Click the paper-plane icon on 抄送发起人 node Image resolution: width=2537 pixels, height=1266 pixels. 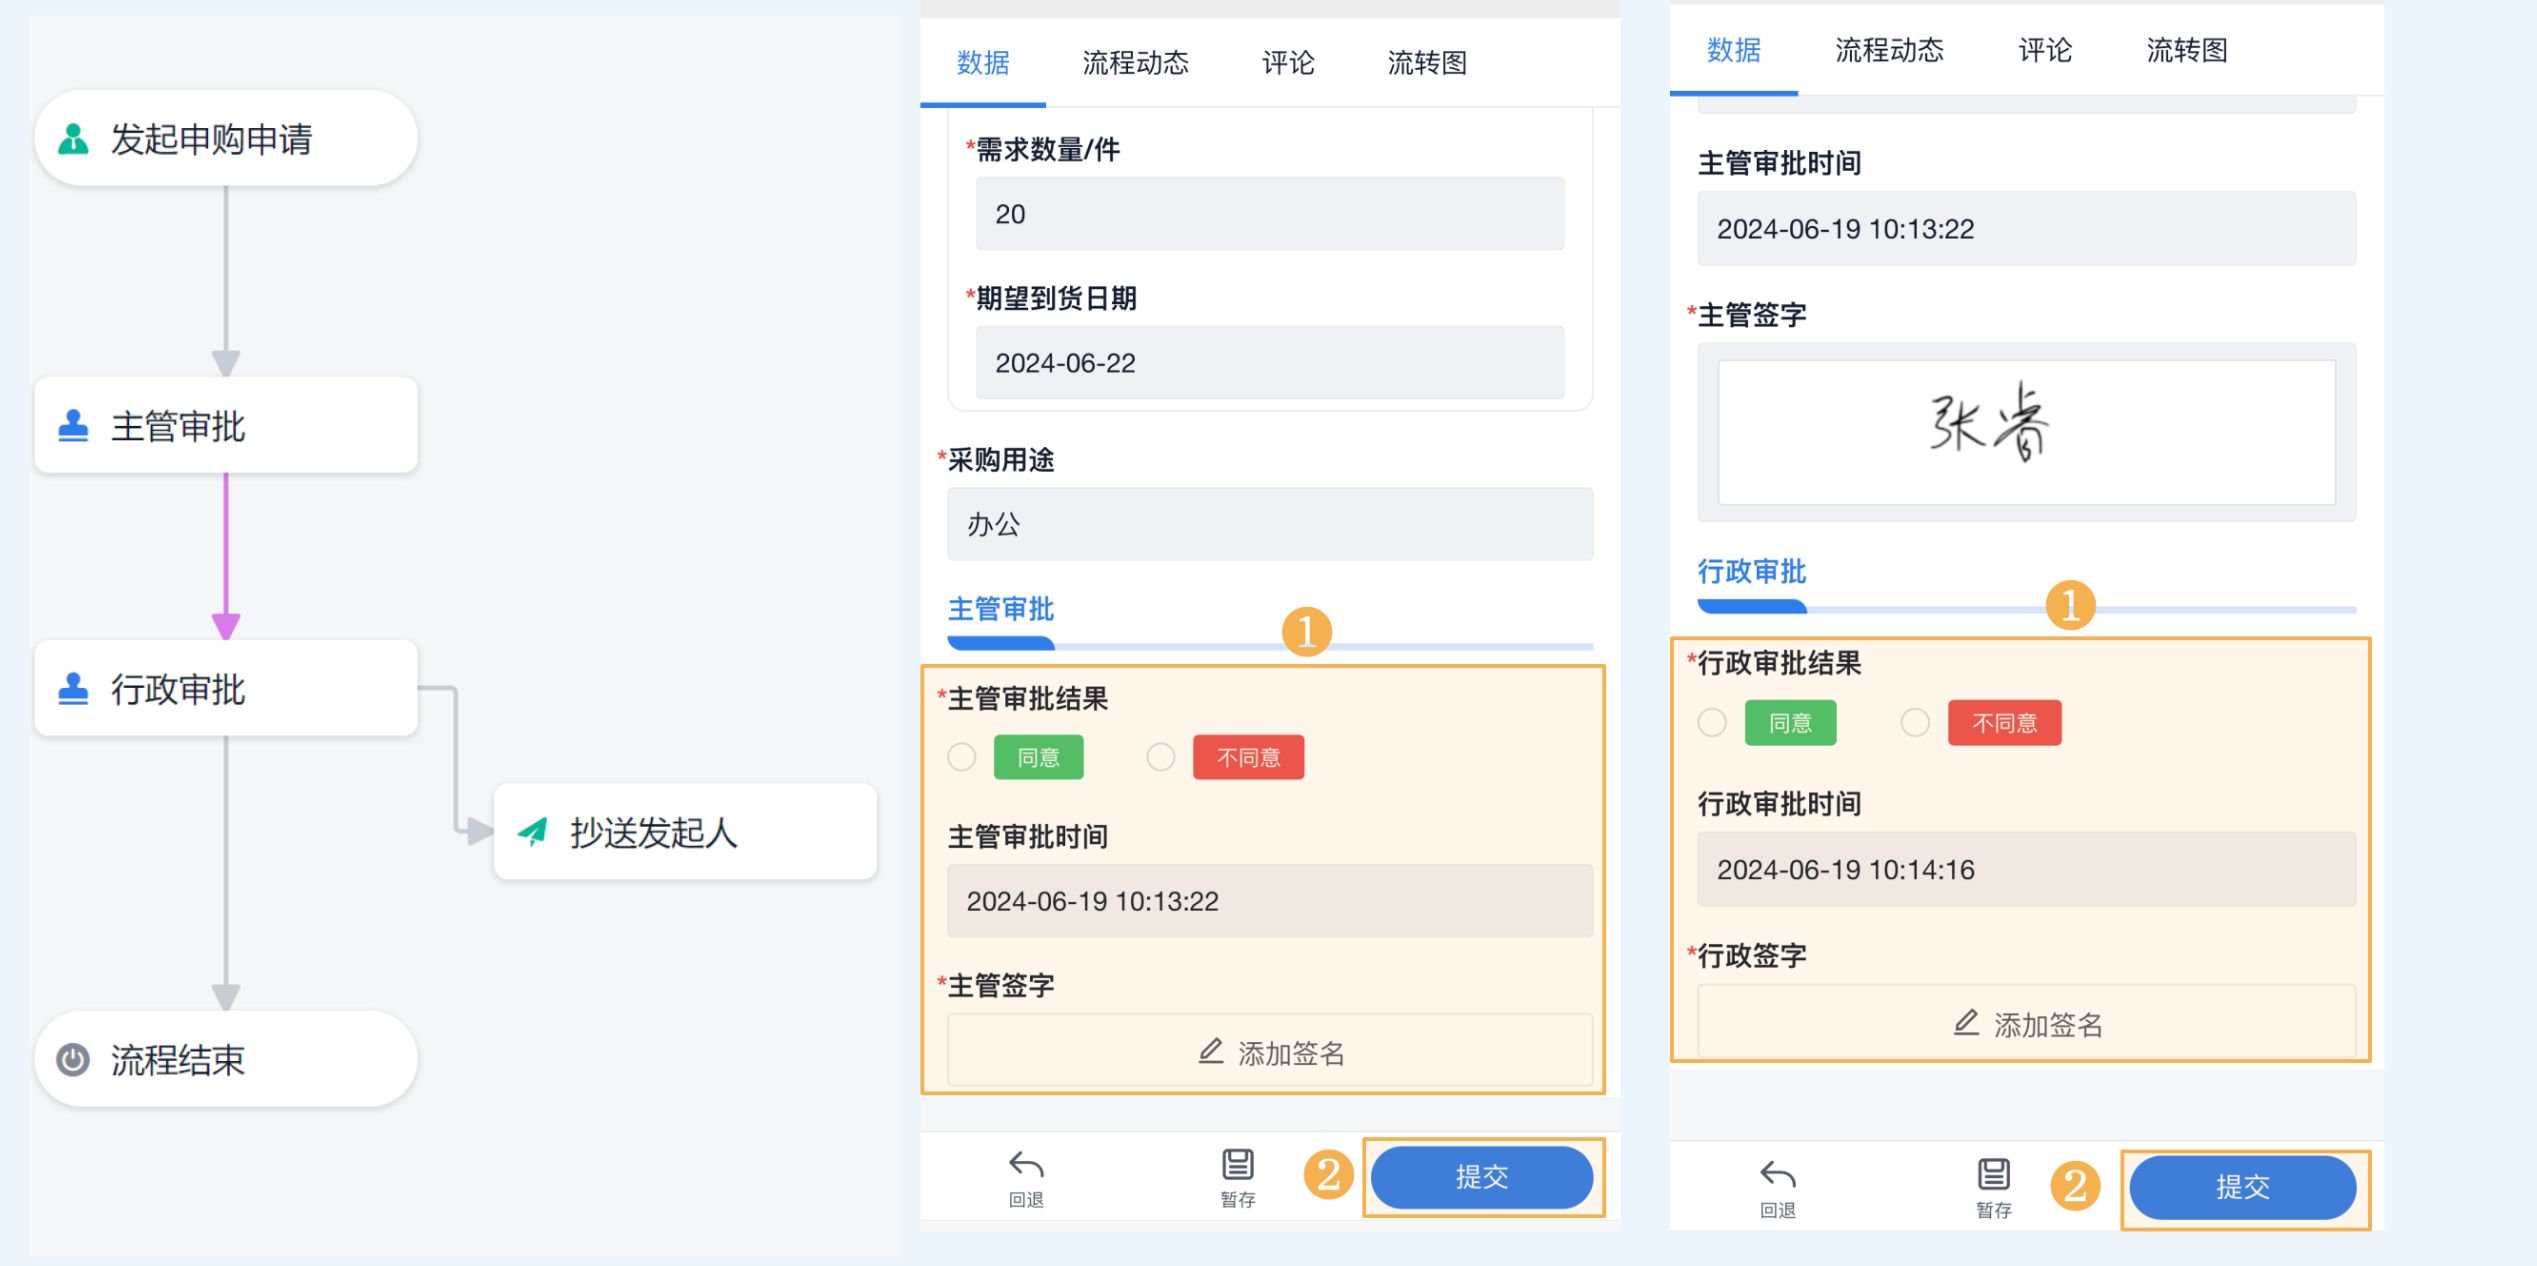click(x=533, y=831)
